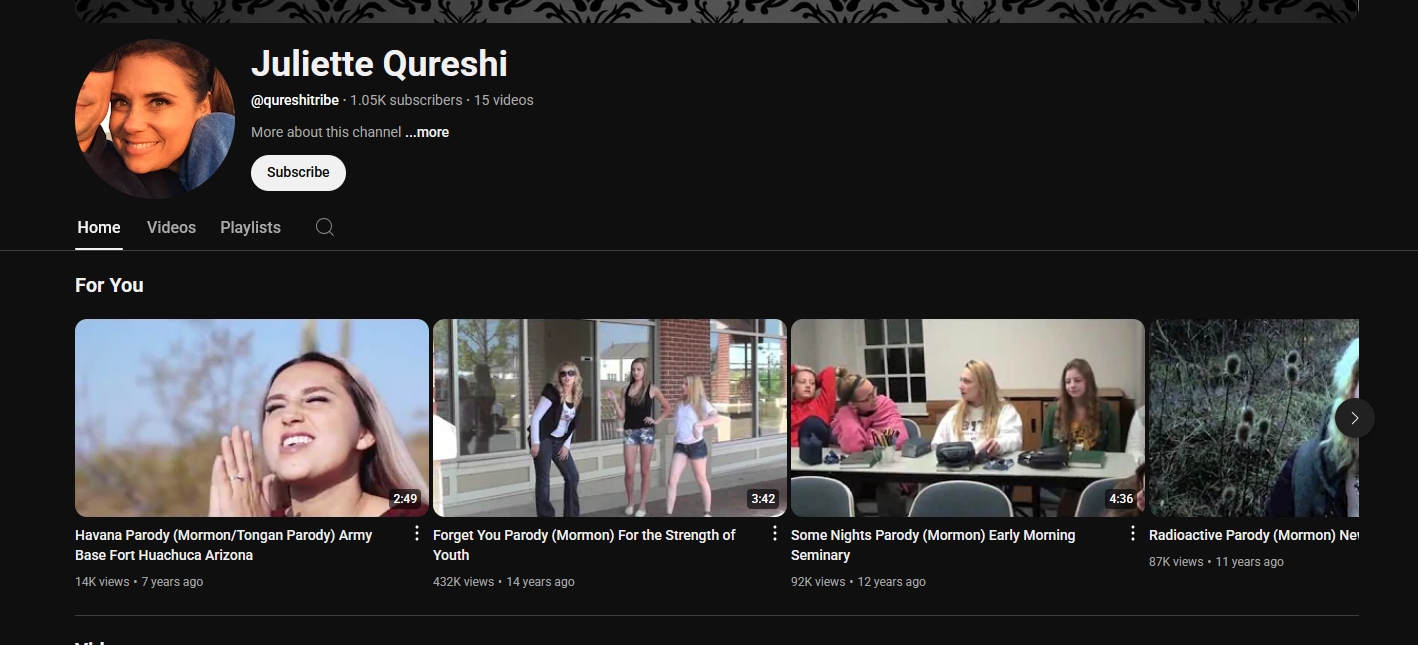Open Juliette Qureshi channel profile picture
The image size is (1418, 645).
[x=155, y=119]
